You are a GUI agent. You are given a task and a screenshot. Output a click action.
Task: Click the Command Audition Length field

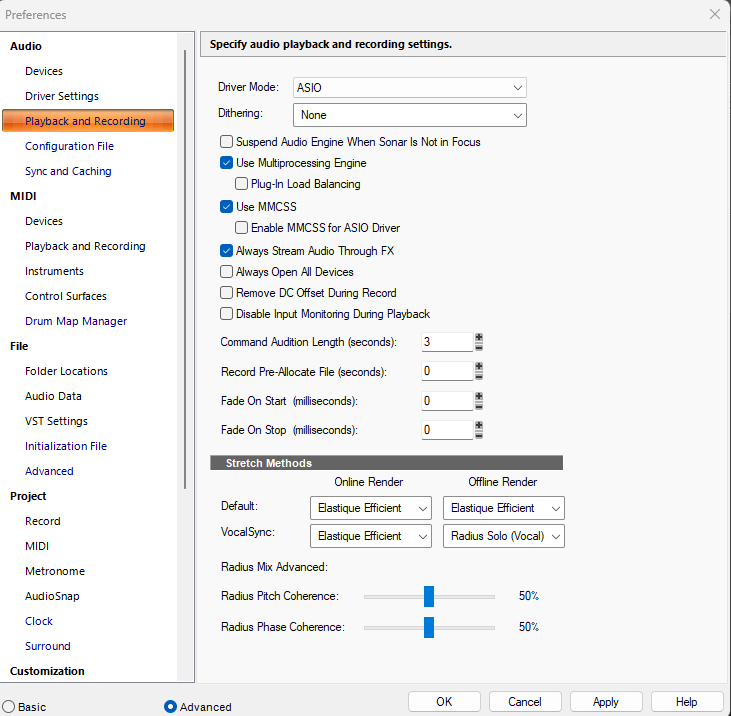pyautogui.click(x=447, y=342)
